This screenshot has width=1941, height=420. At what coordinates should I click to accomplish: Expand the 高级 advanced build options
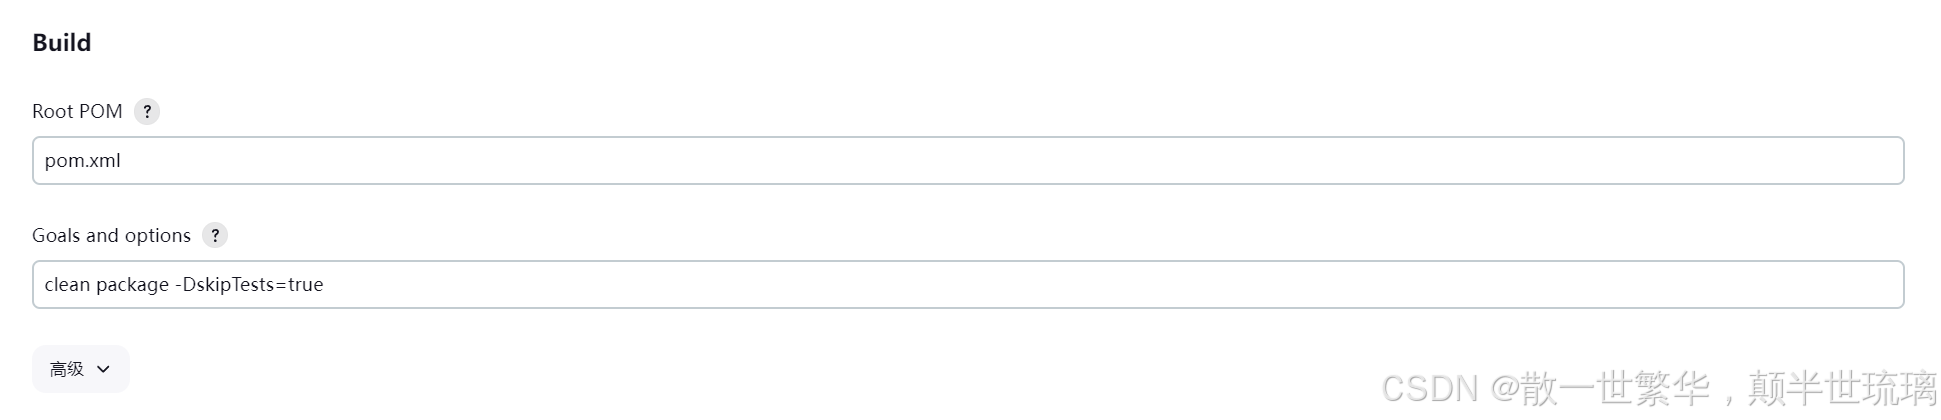pyautogui.click(x=81, y=369)
